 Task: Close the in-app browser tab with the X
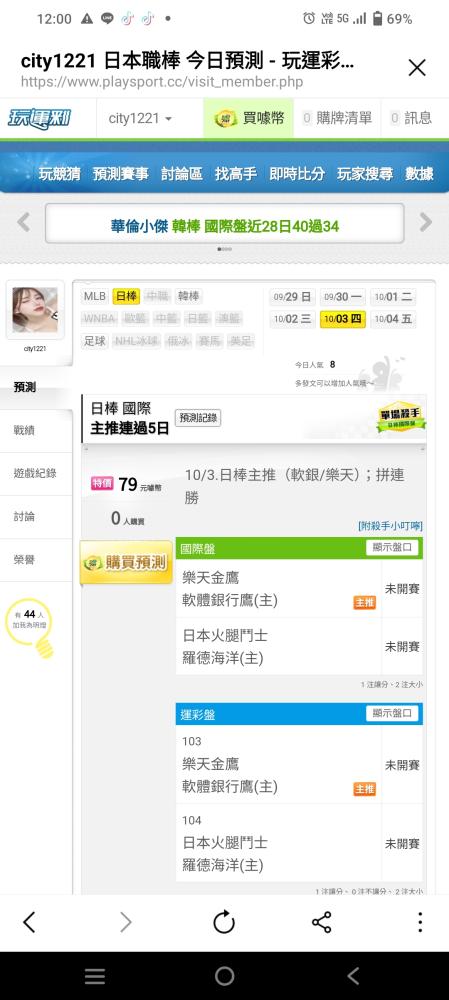417,68
